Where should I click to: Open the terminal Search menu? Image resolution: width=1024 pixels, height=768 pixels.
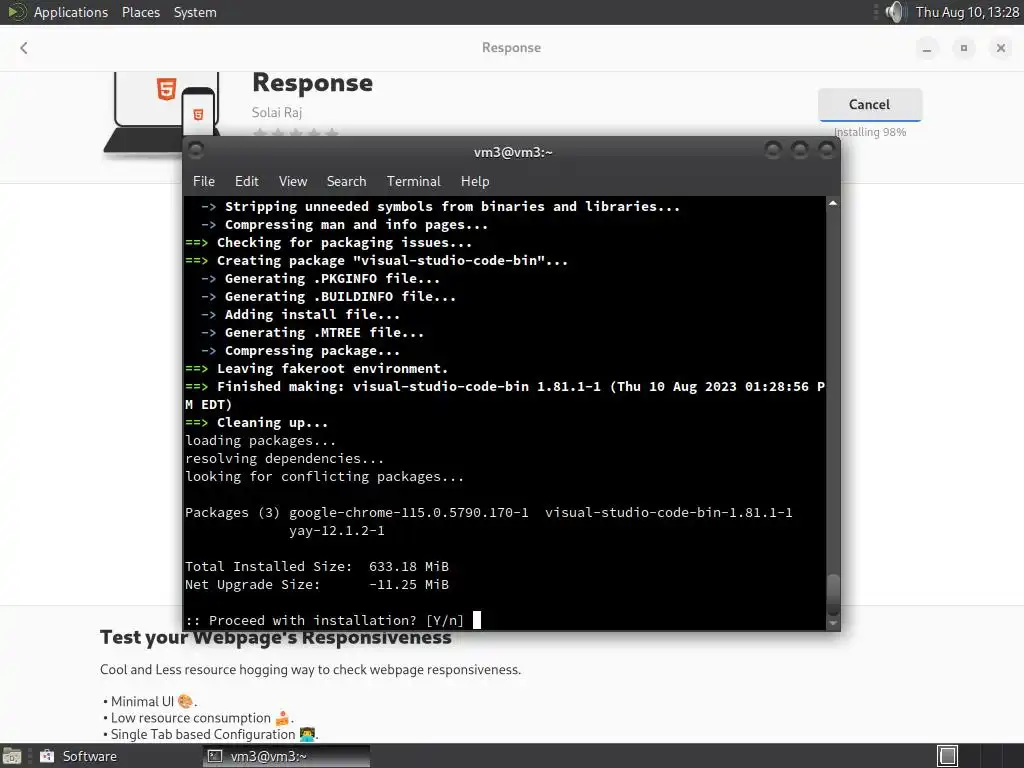[346, 182]
